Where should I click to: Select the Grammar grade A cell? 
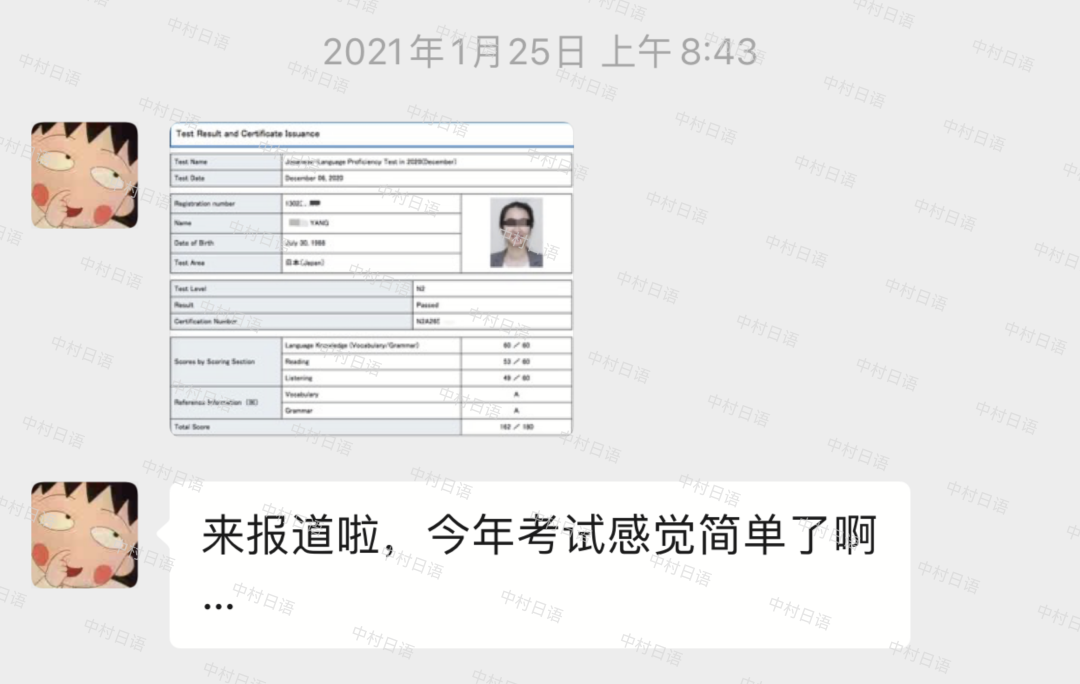(515, 411)
